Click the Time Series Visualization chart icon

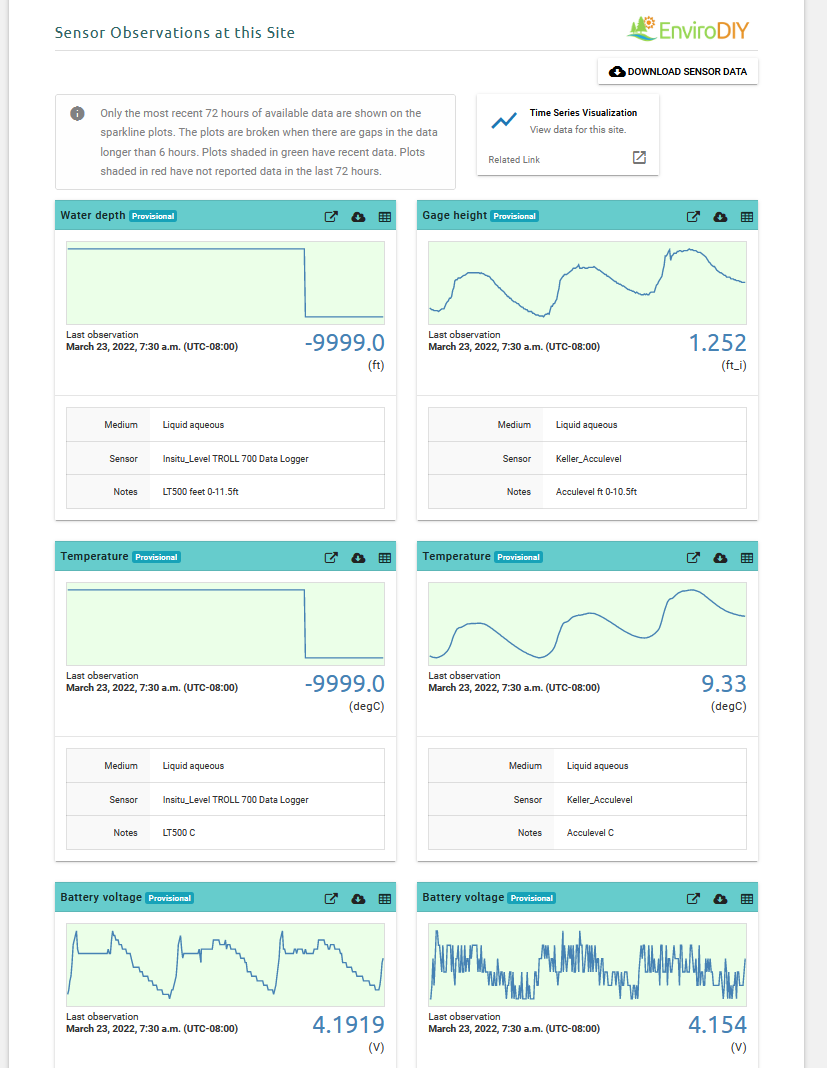503,121
